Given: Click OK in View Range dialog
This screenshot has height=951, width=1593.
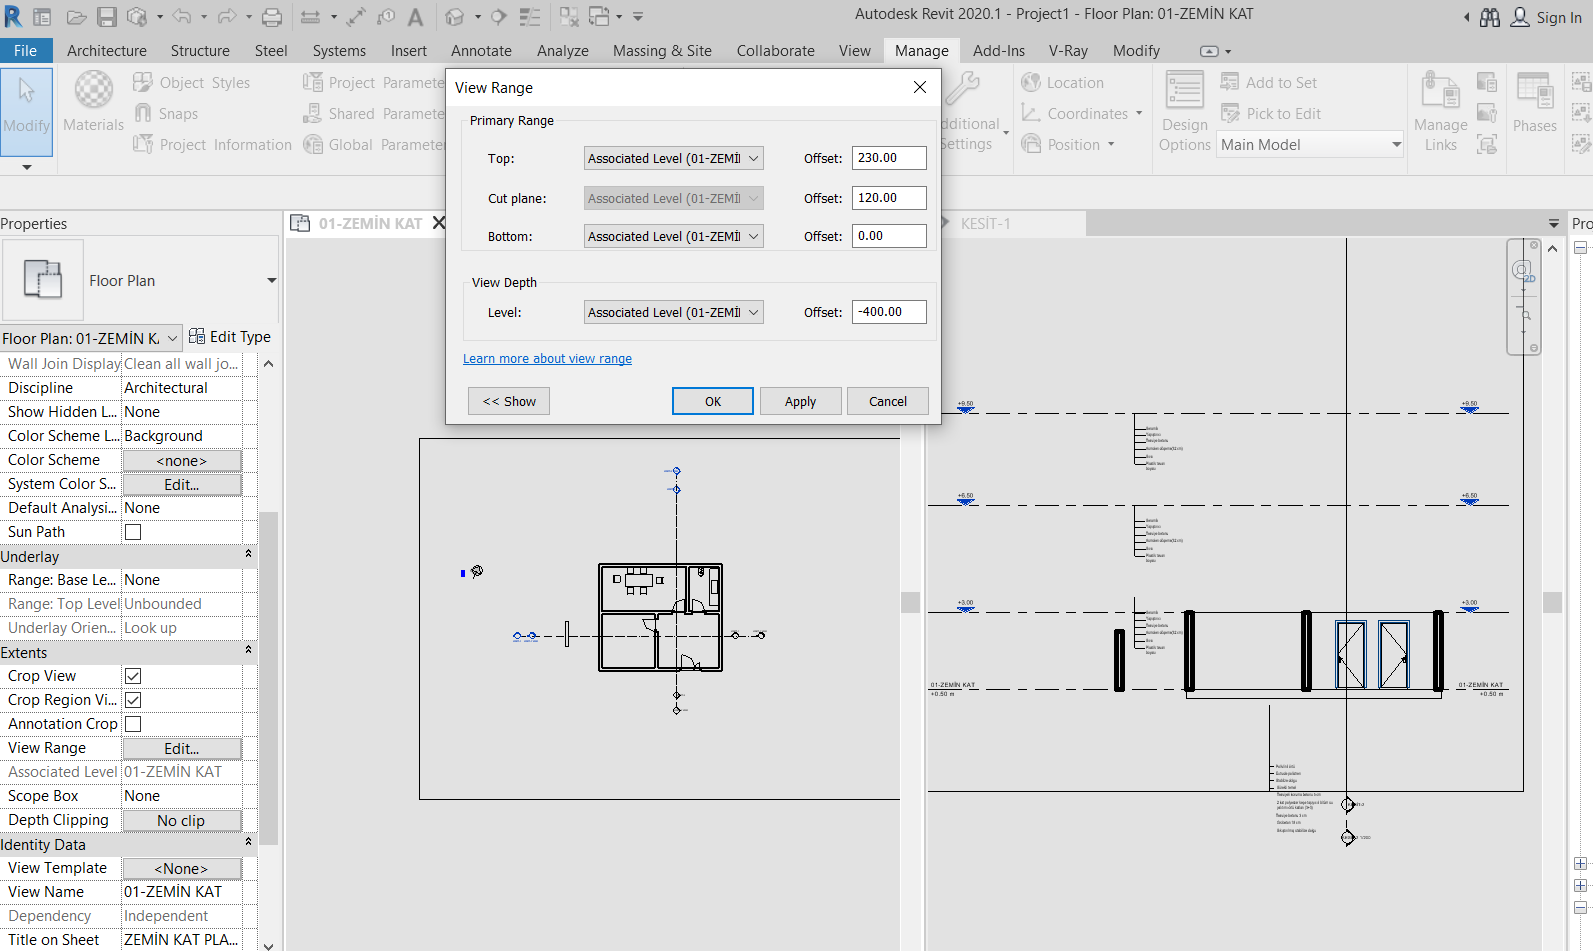Looking at the screenshot, I should click(713, 401).
